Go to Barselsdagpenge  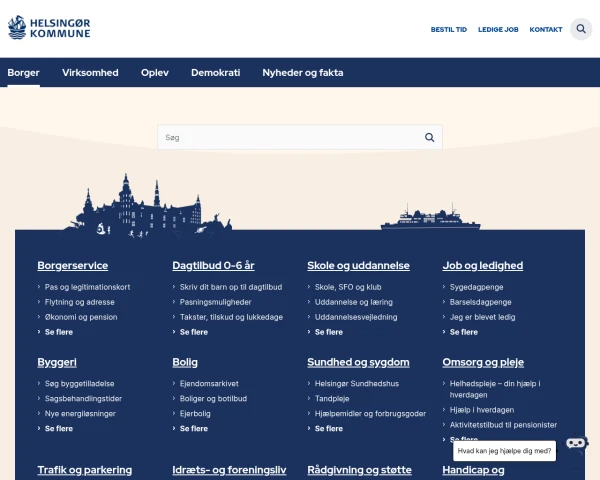point(481,302)
